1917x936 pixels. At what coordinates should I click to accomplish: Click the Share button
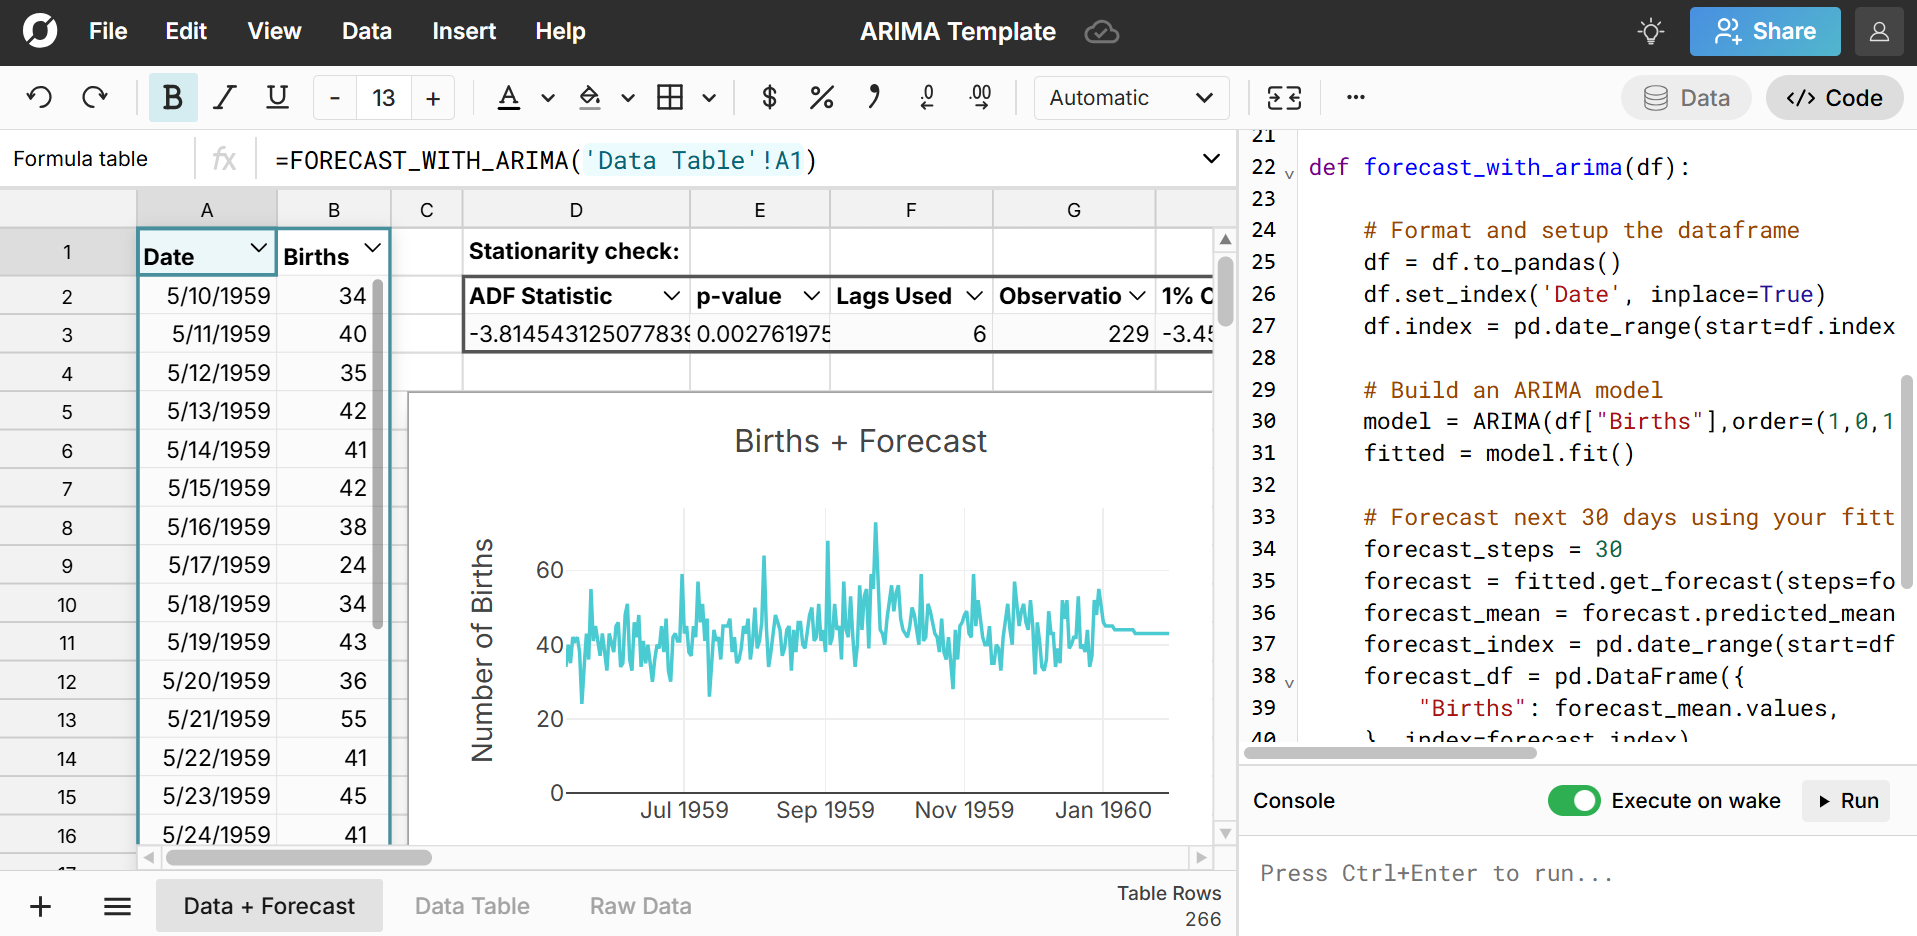pos(1764,32)
